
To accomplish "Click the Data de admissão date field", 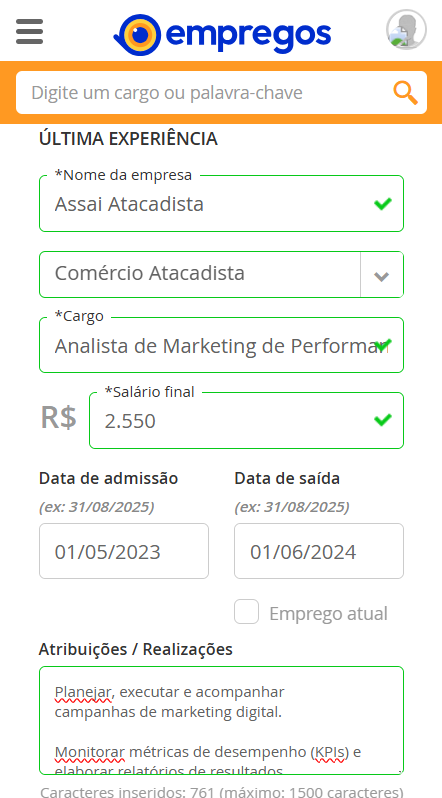I will 124,551.
